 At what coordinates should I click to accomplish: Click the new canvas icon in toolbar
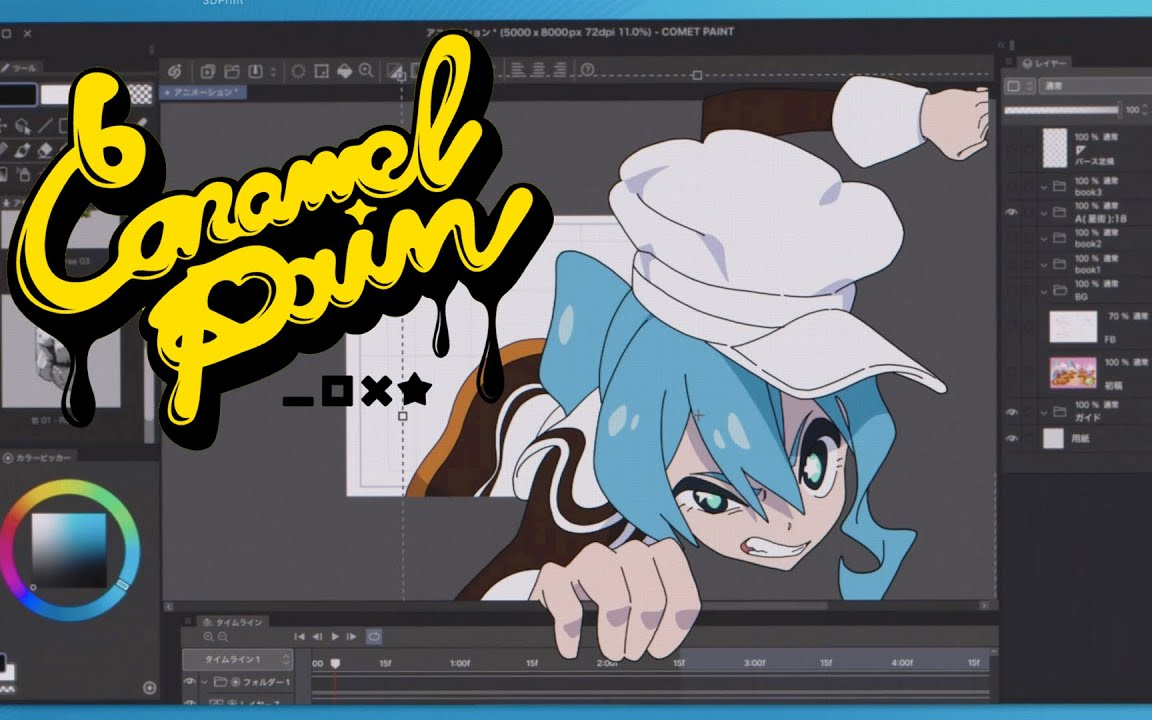208,71
